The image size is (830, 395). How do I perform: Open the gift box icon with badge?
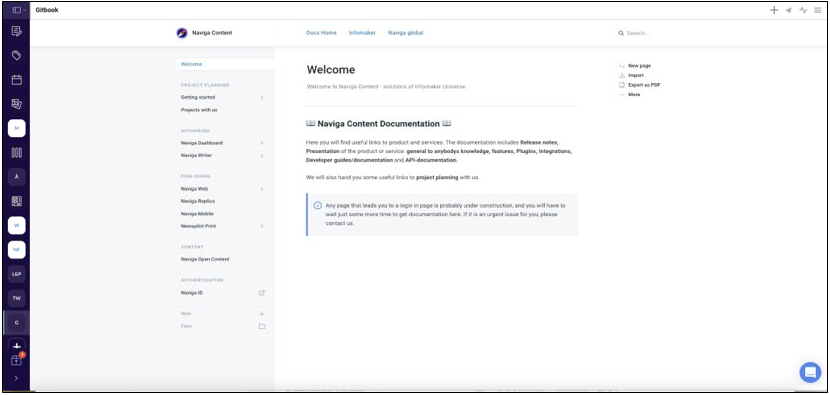17,360
